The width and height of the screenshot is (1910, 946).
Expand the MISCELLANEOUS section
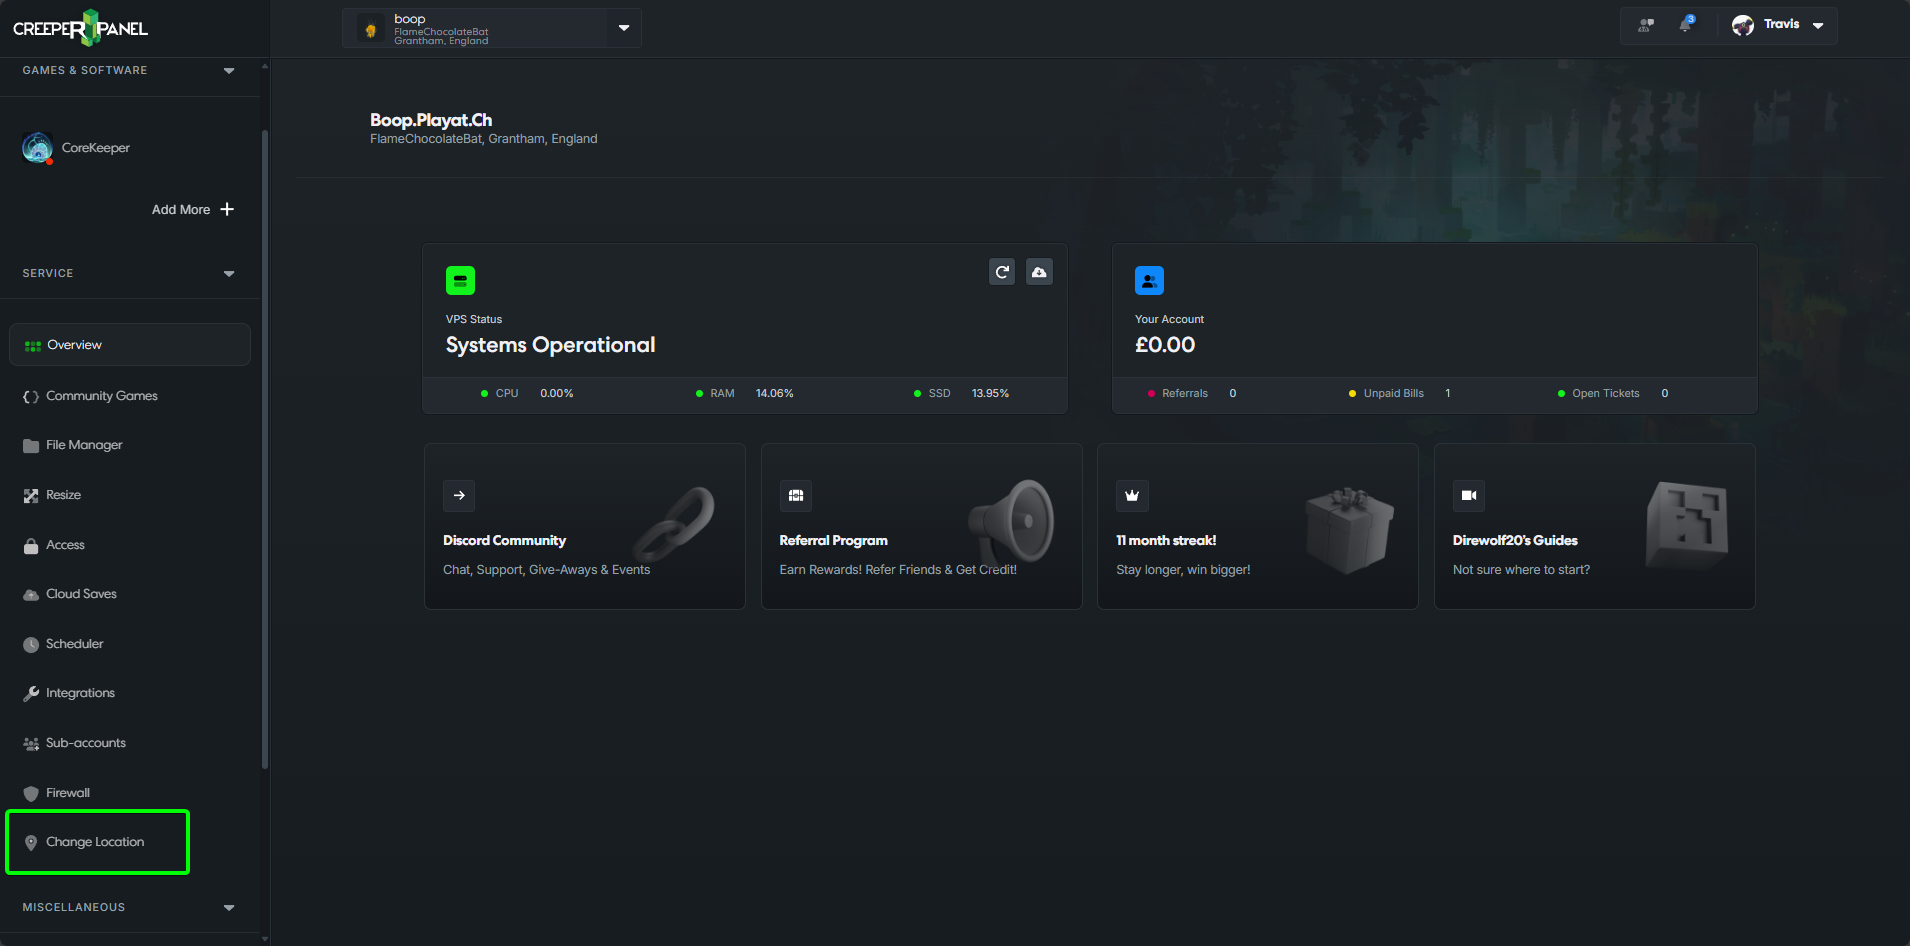(x=228, y=907)
